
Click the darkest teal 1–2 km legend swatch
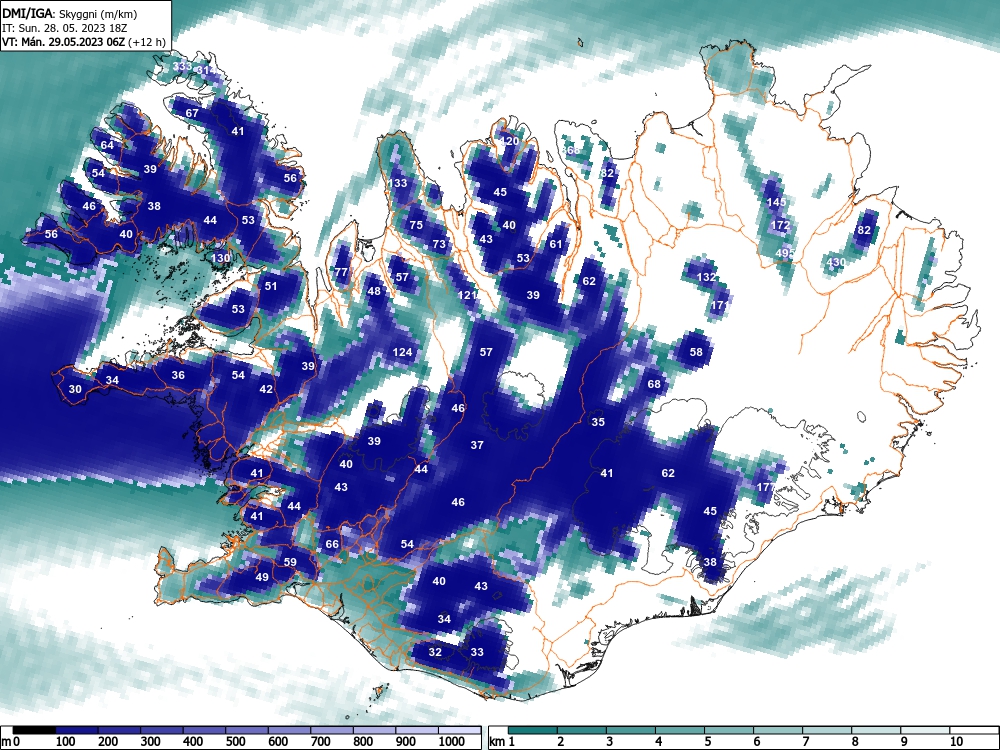(533, 730)
